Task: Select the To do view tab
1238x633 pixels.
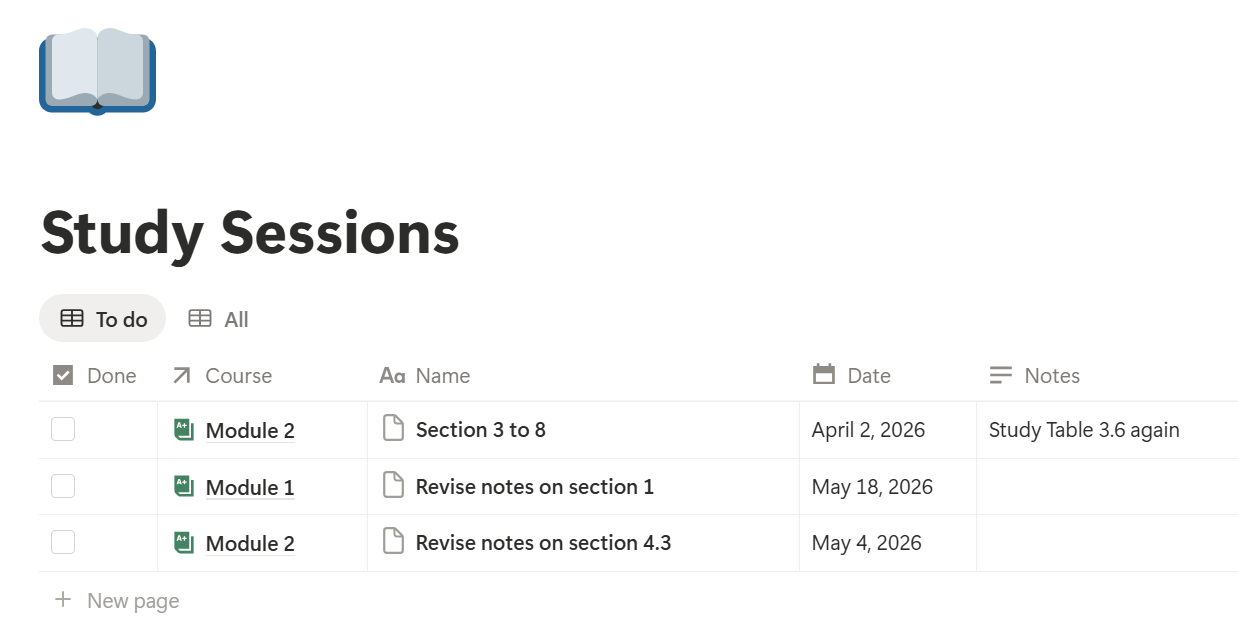Action: (x=103, y=319)
